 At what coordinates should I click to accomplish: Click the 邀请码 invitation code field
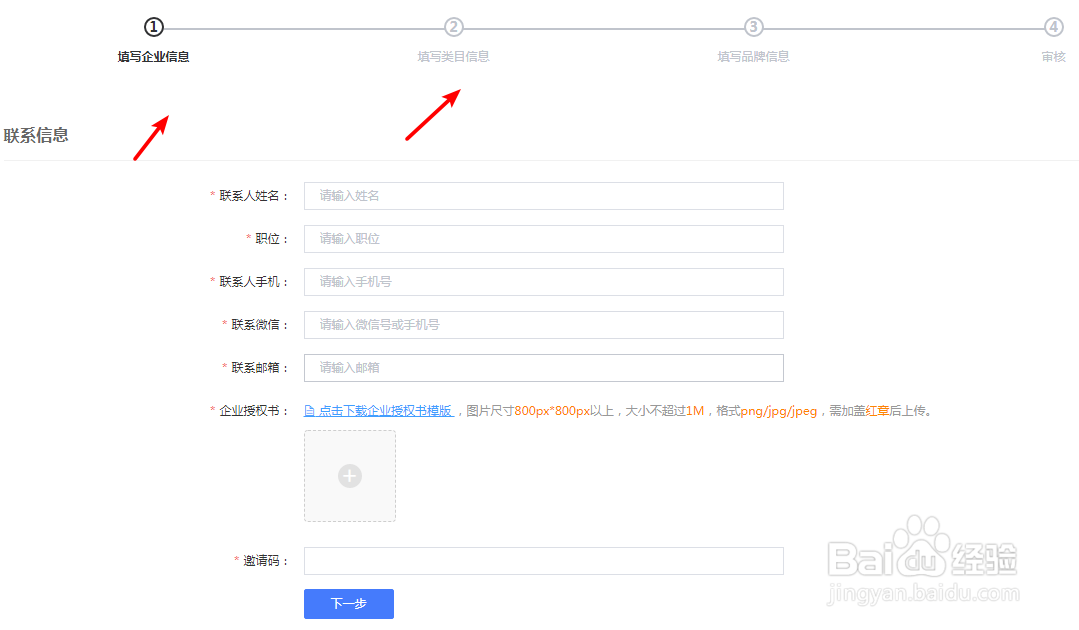click(x=543, y=560)
